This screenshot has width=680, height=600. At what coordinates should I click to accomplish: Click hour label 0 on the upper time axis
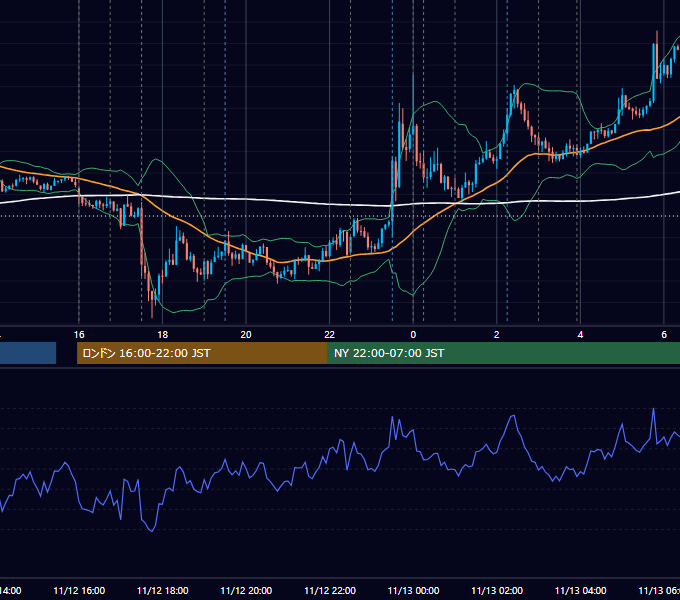pos(413,335)
